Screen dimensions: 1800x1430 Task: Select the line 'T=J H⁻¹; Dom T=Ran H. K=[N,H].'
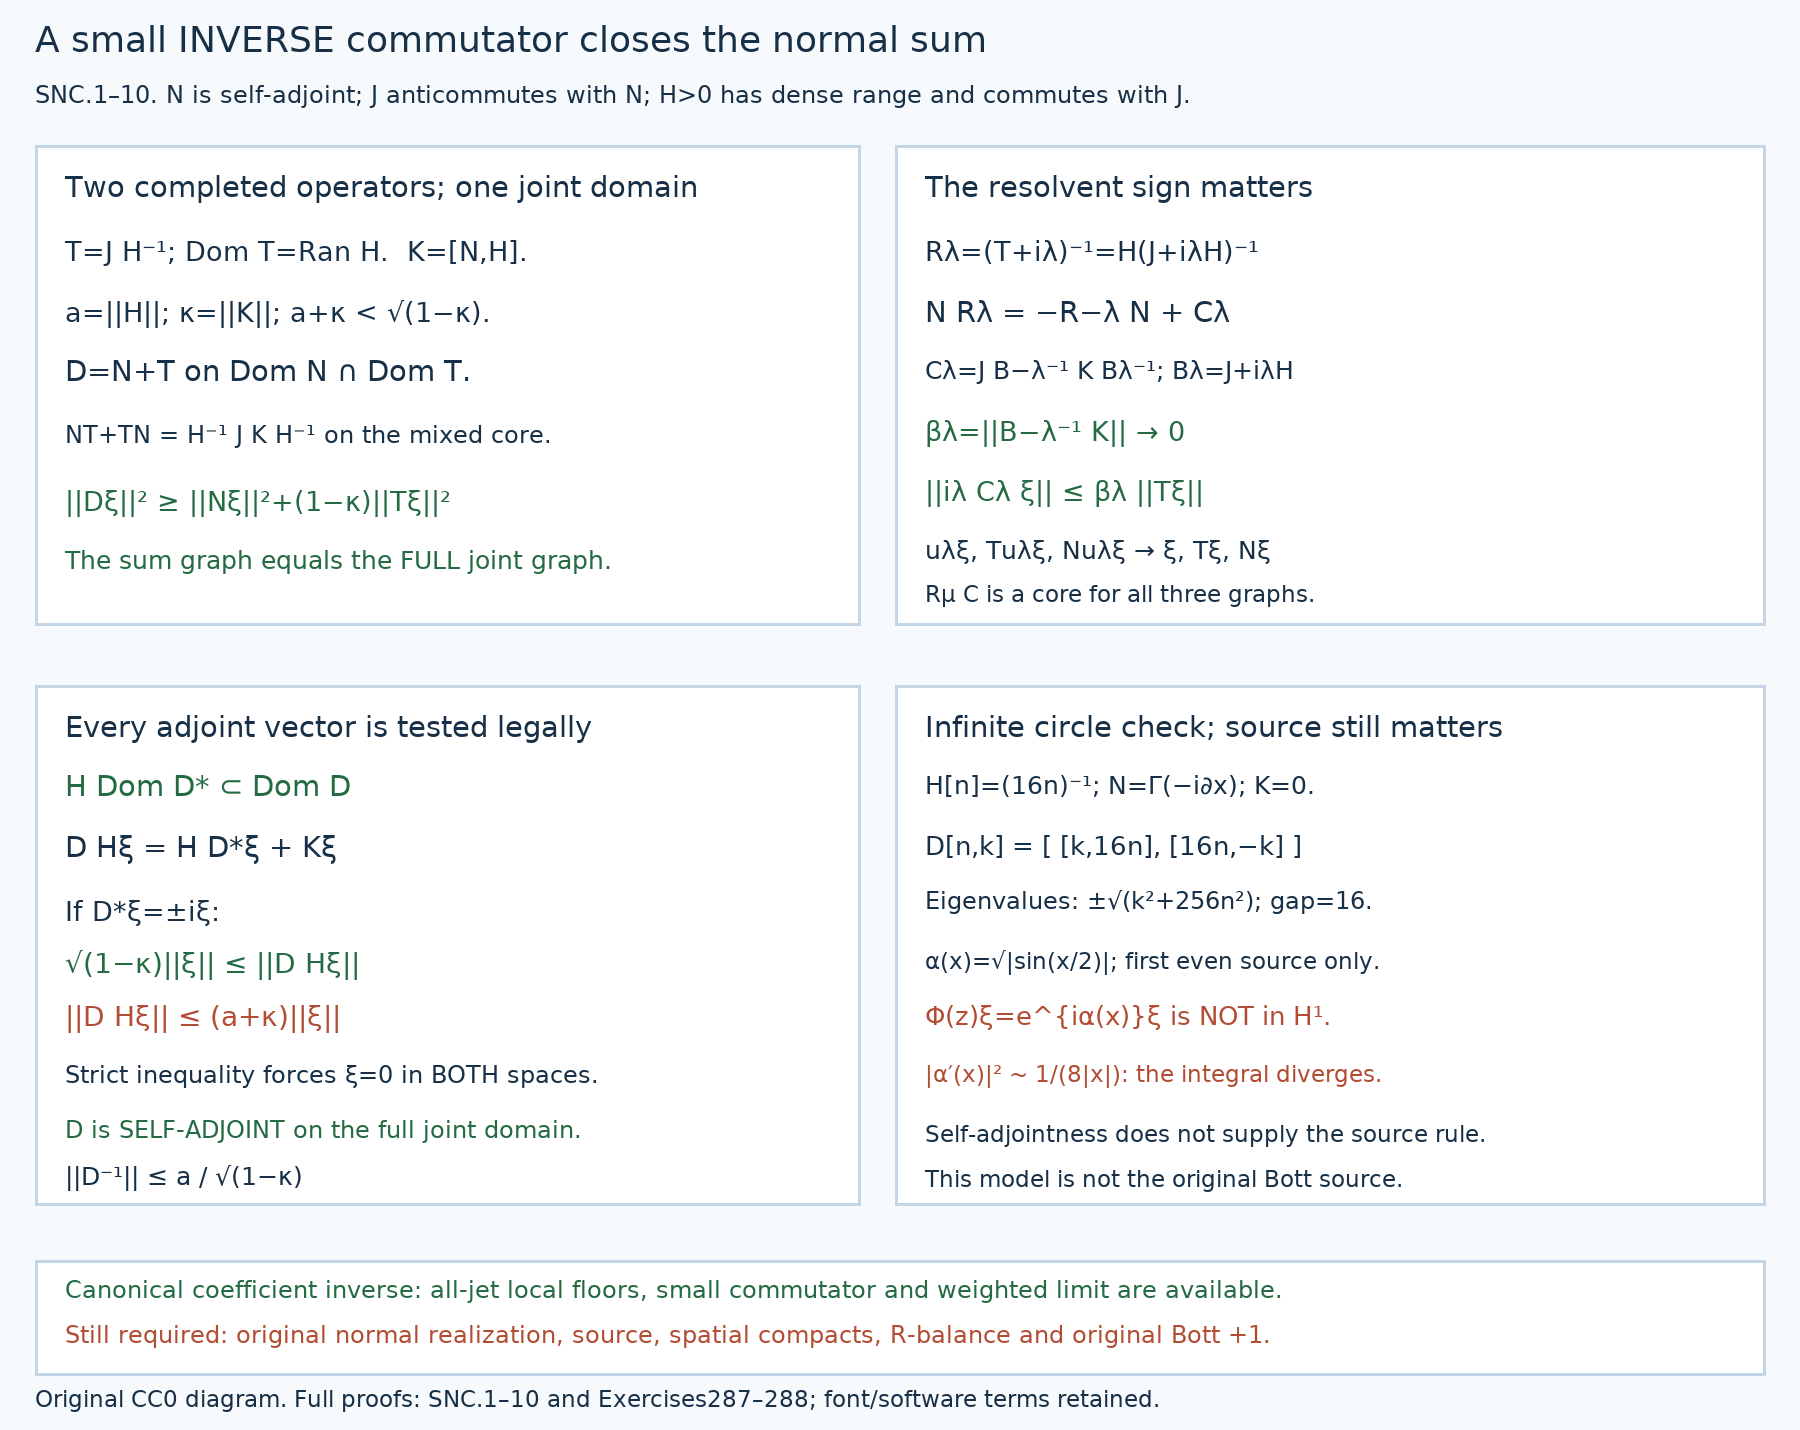(x=296, y=252)
